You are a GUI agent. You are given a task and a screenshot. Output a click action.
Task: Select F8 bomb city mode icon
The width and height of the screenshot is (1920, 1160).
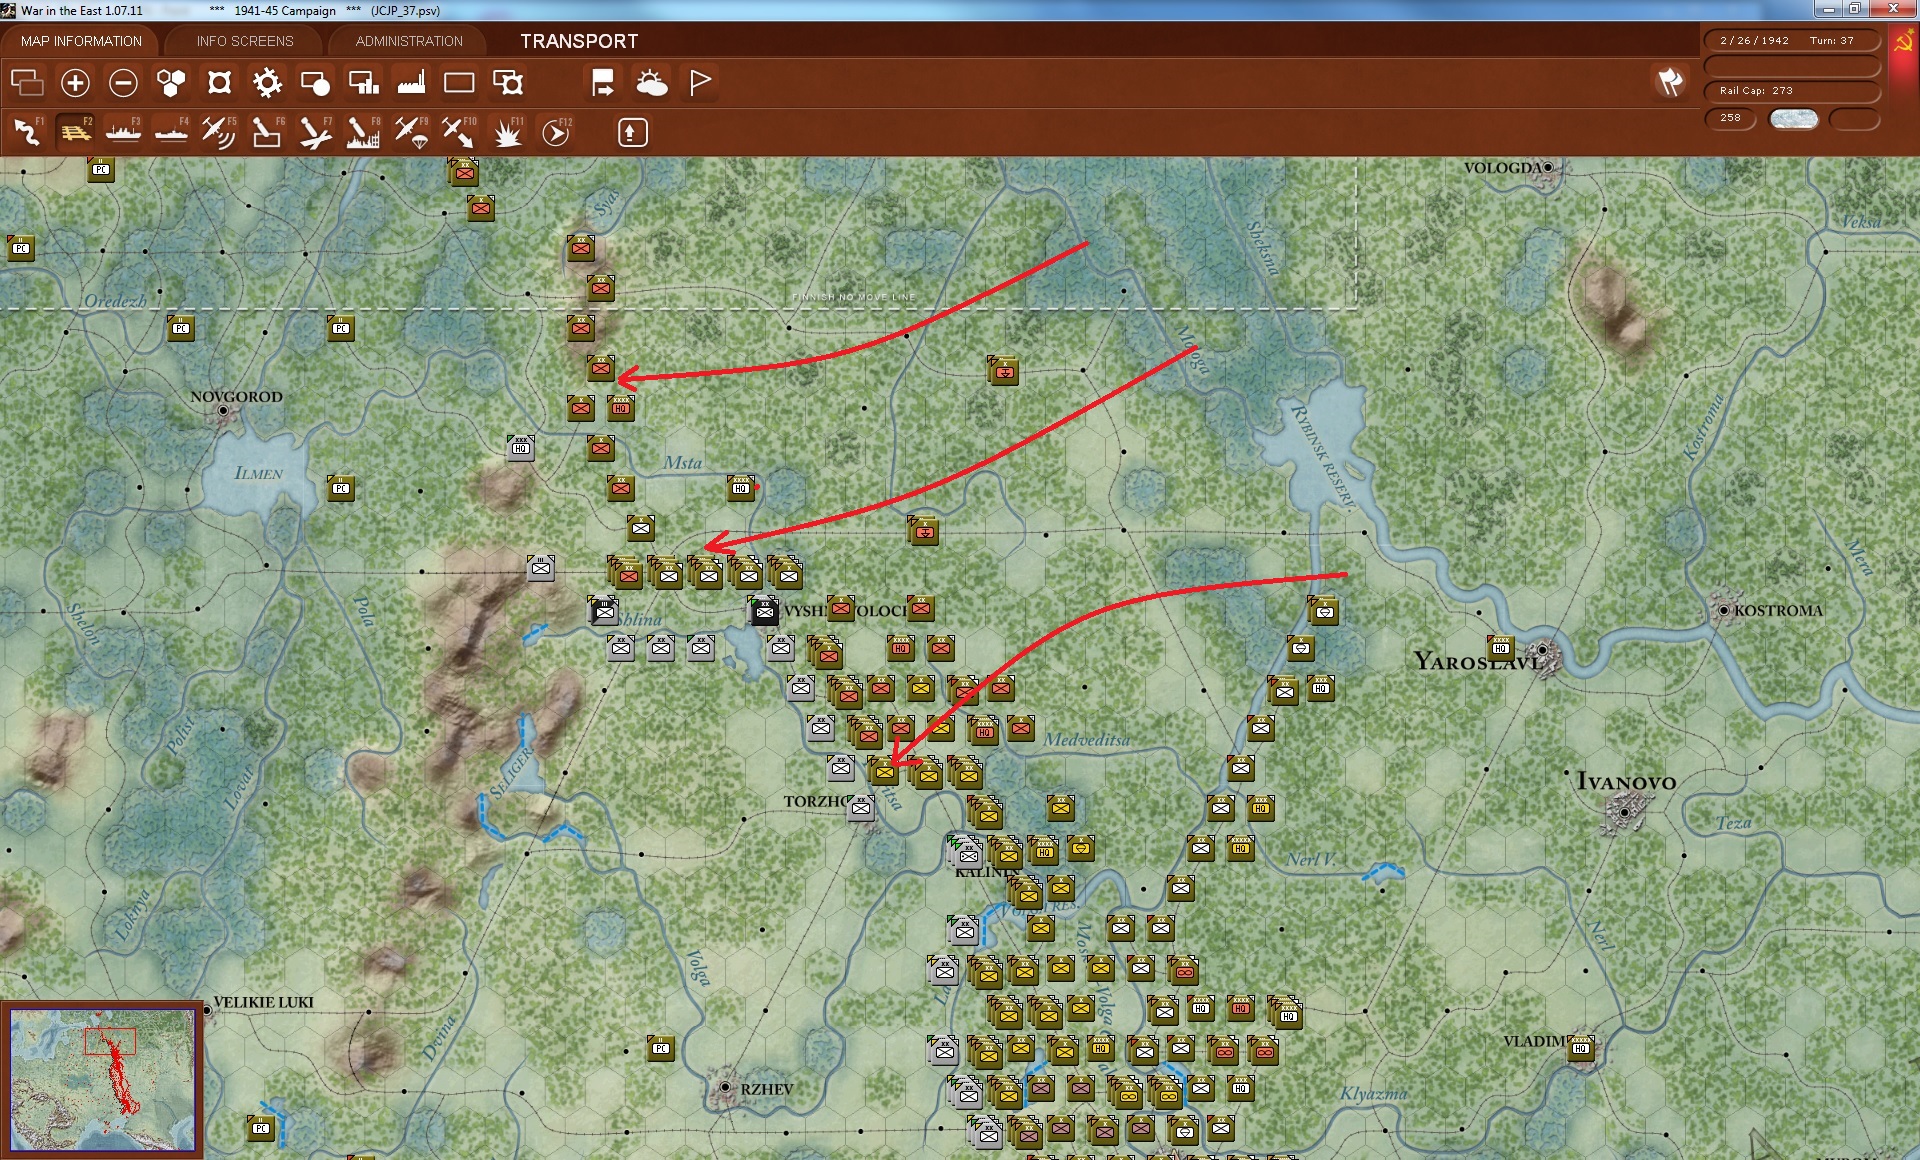(x=363, y=132)
